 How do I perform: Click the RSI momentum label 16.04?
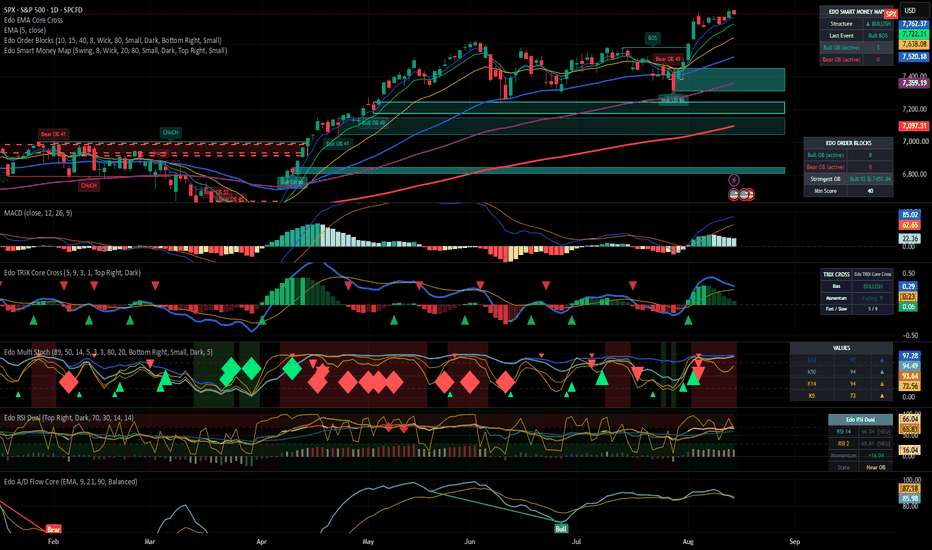(909, 450)
